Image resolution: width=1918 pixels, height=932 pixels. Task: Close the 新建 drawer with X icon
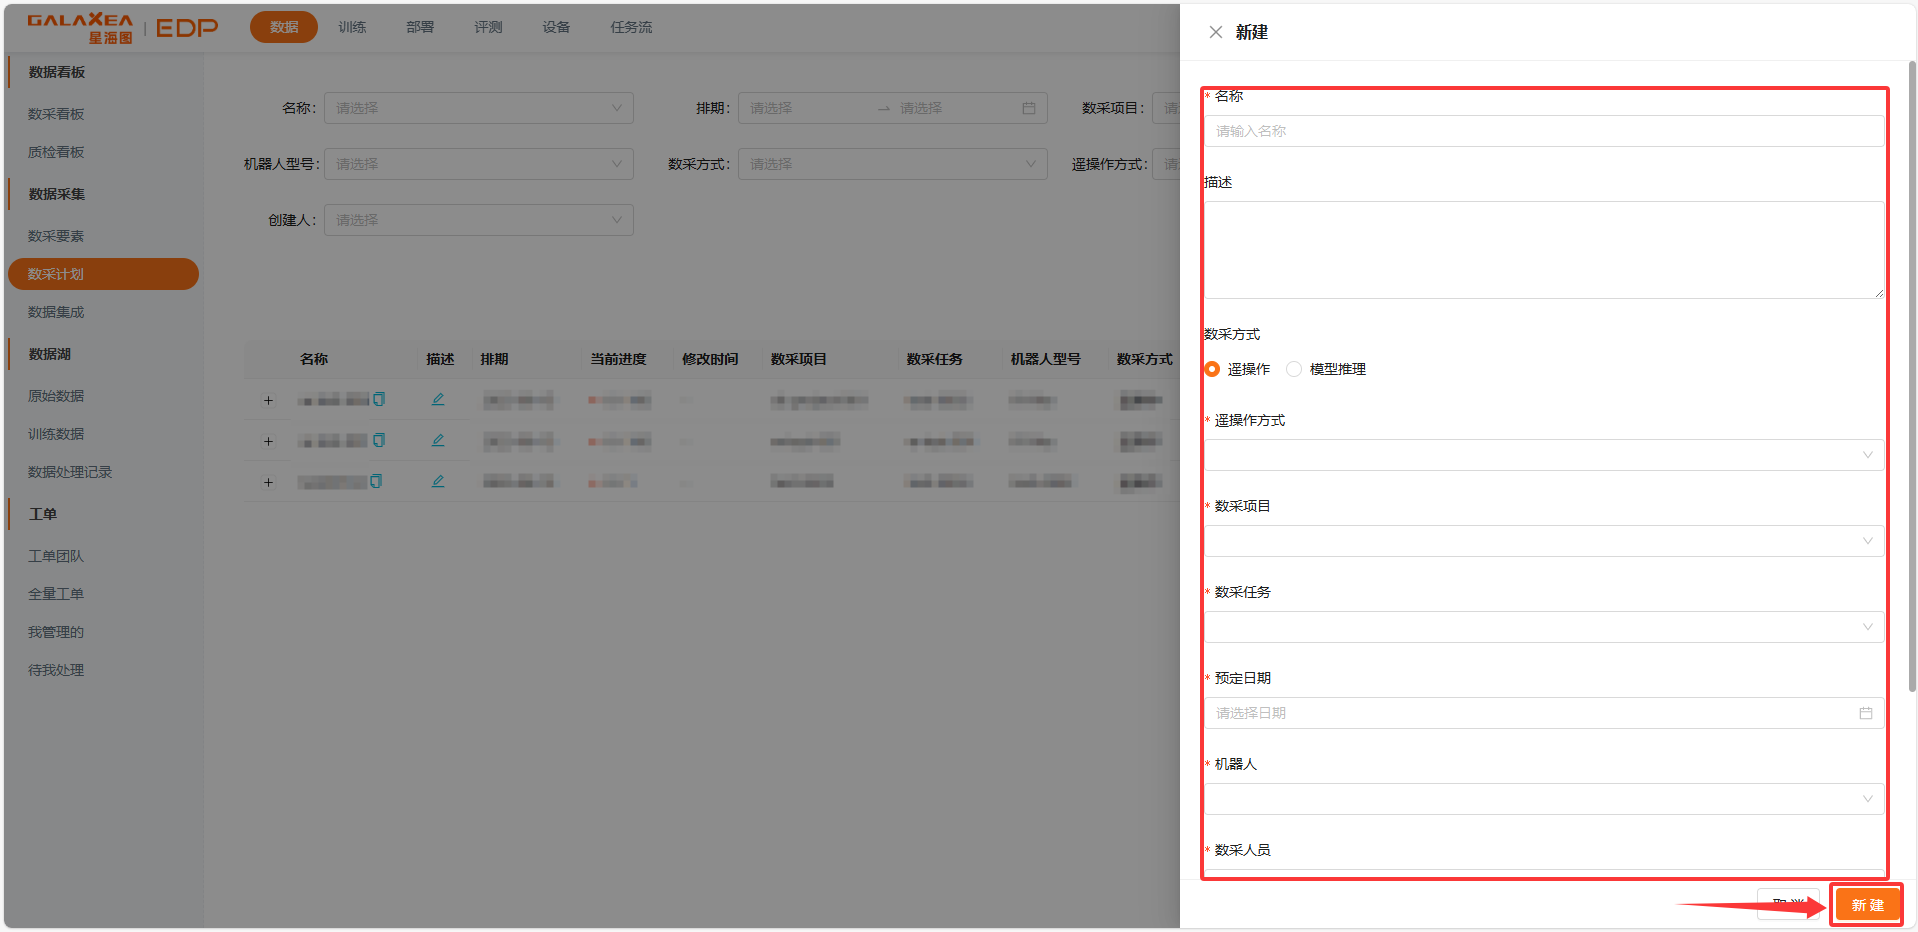(1215, 32)
